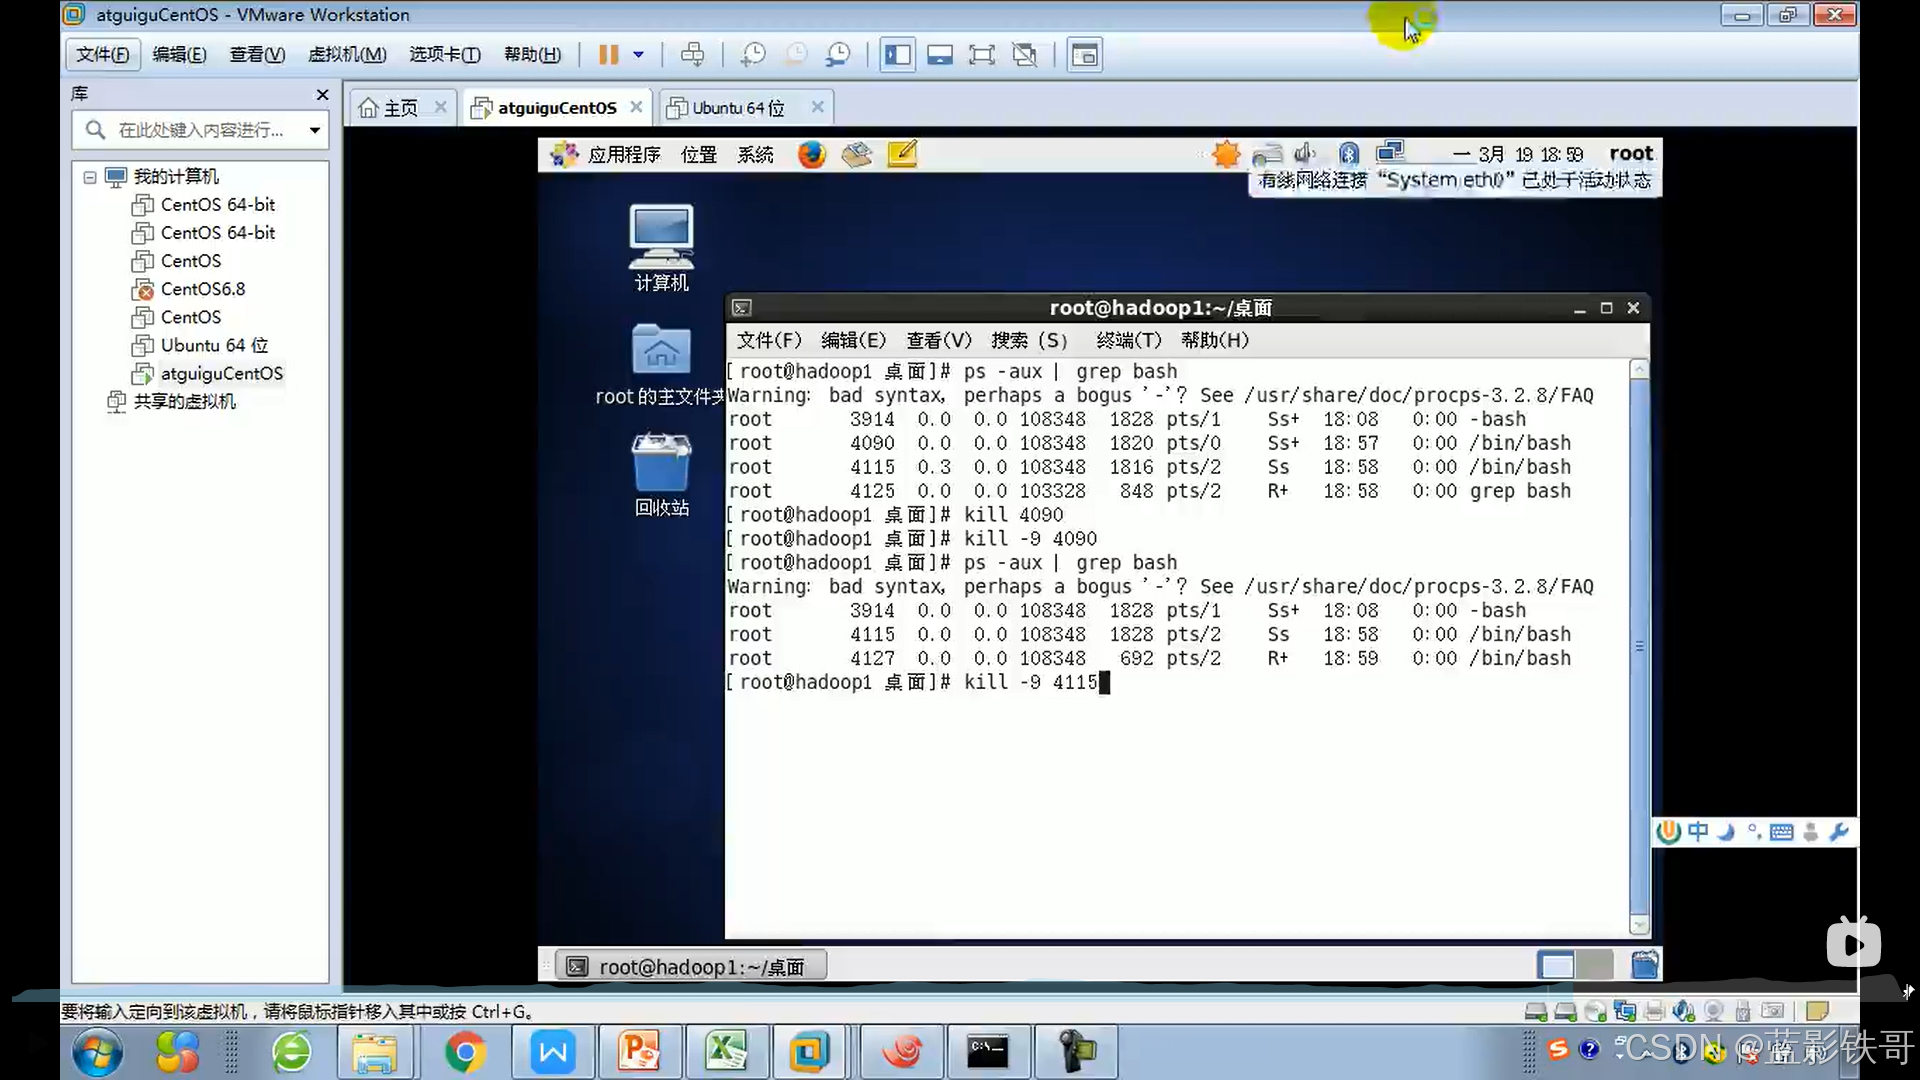Screen dimensions: 1920x1080
Task: Pause the virtual machine with the pause icon
Action: pyautogui.click(x=608, y=55)
